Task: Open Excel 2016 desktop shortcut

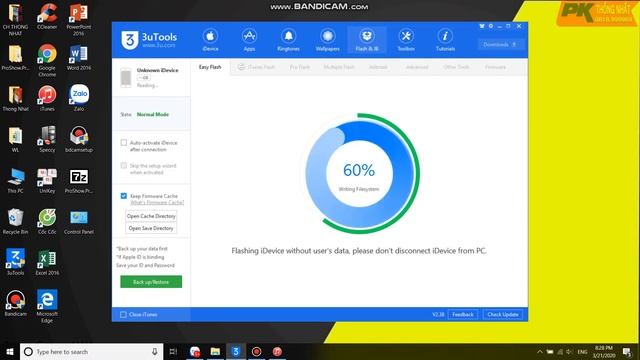Action: pos(47,262)
